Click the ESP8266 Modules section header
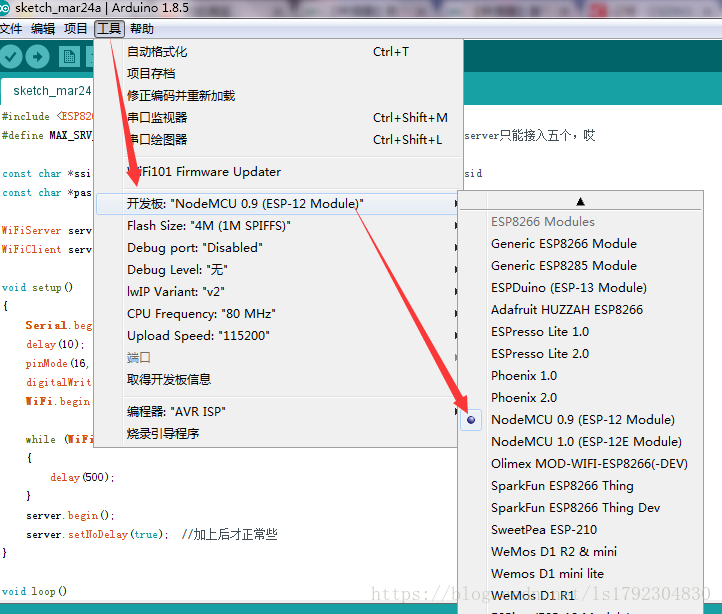 [542, 222]
